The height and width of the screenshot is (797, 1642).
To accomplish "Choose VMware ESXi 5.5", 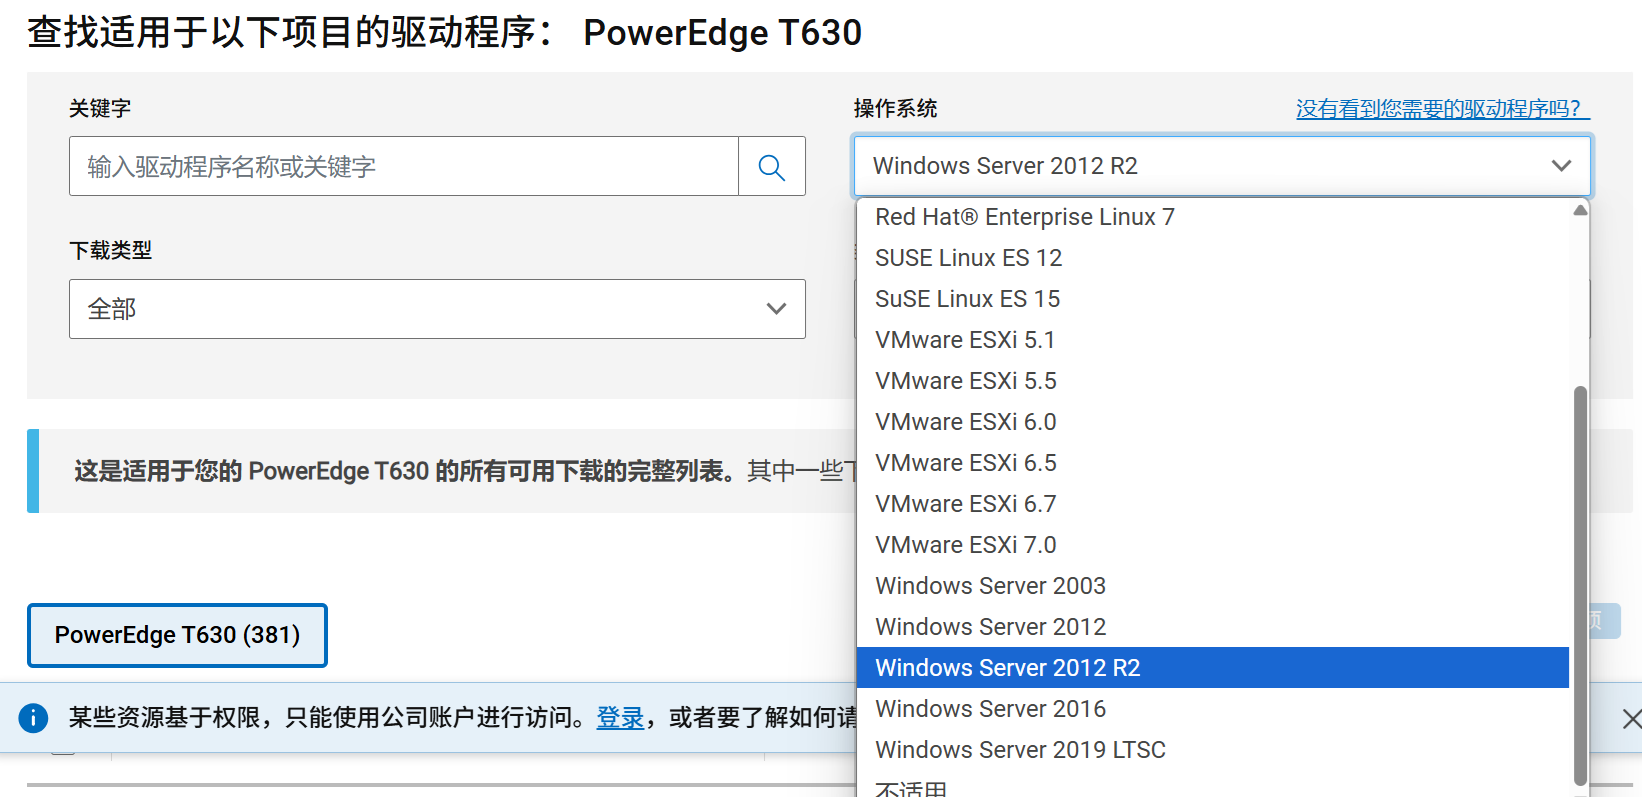I will coord(964,380).
